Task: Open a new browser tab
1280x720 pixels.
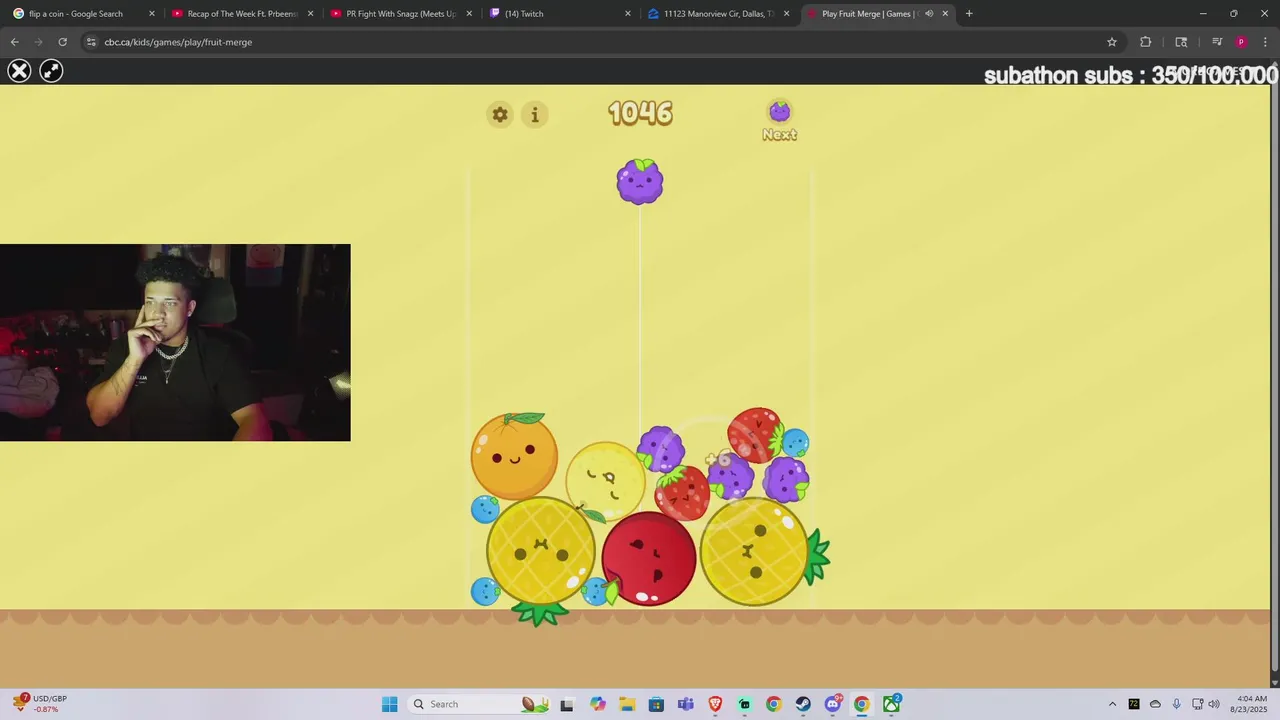Action: point(969,14)
